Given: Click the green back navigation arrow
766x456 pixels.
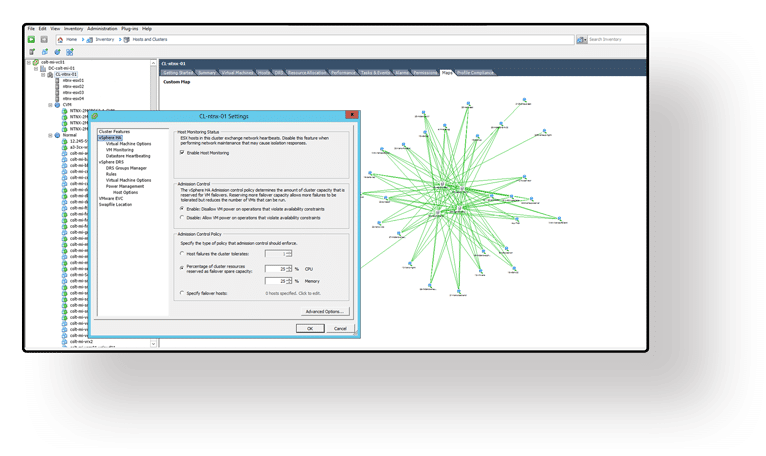Looking at the screenshot, I should [32, 39].
